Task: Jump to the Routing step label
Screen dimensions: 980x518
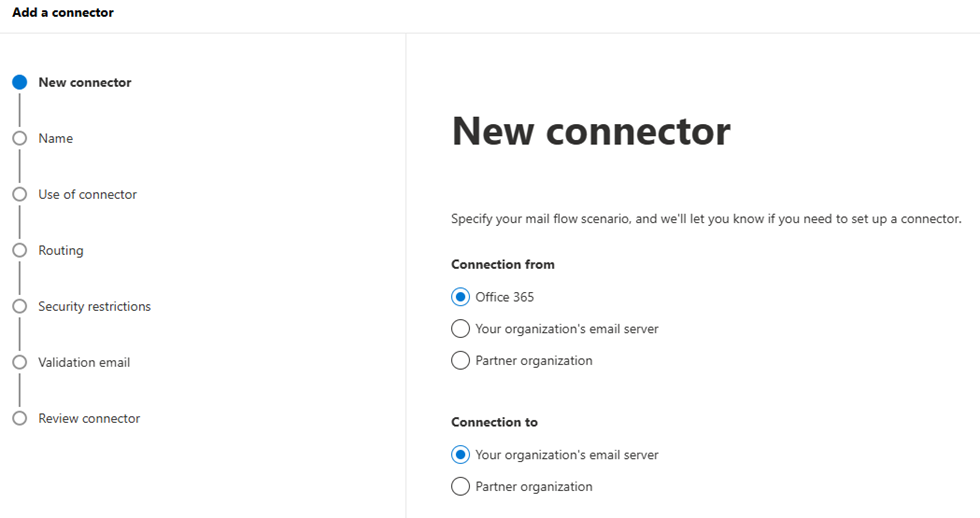Action: pos(61,251)
